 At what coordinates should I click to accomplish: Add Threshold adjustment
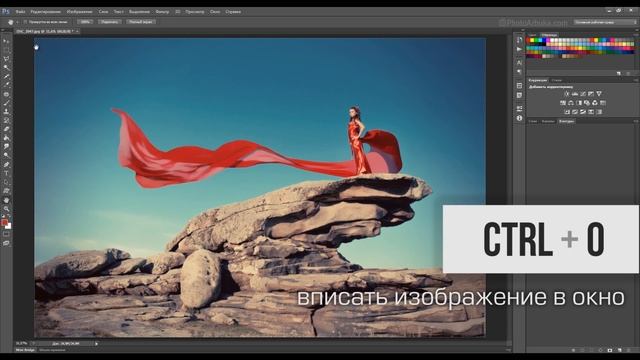(583, 112)
